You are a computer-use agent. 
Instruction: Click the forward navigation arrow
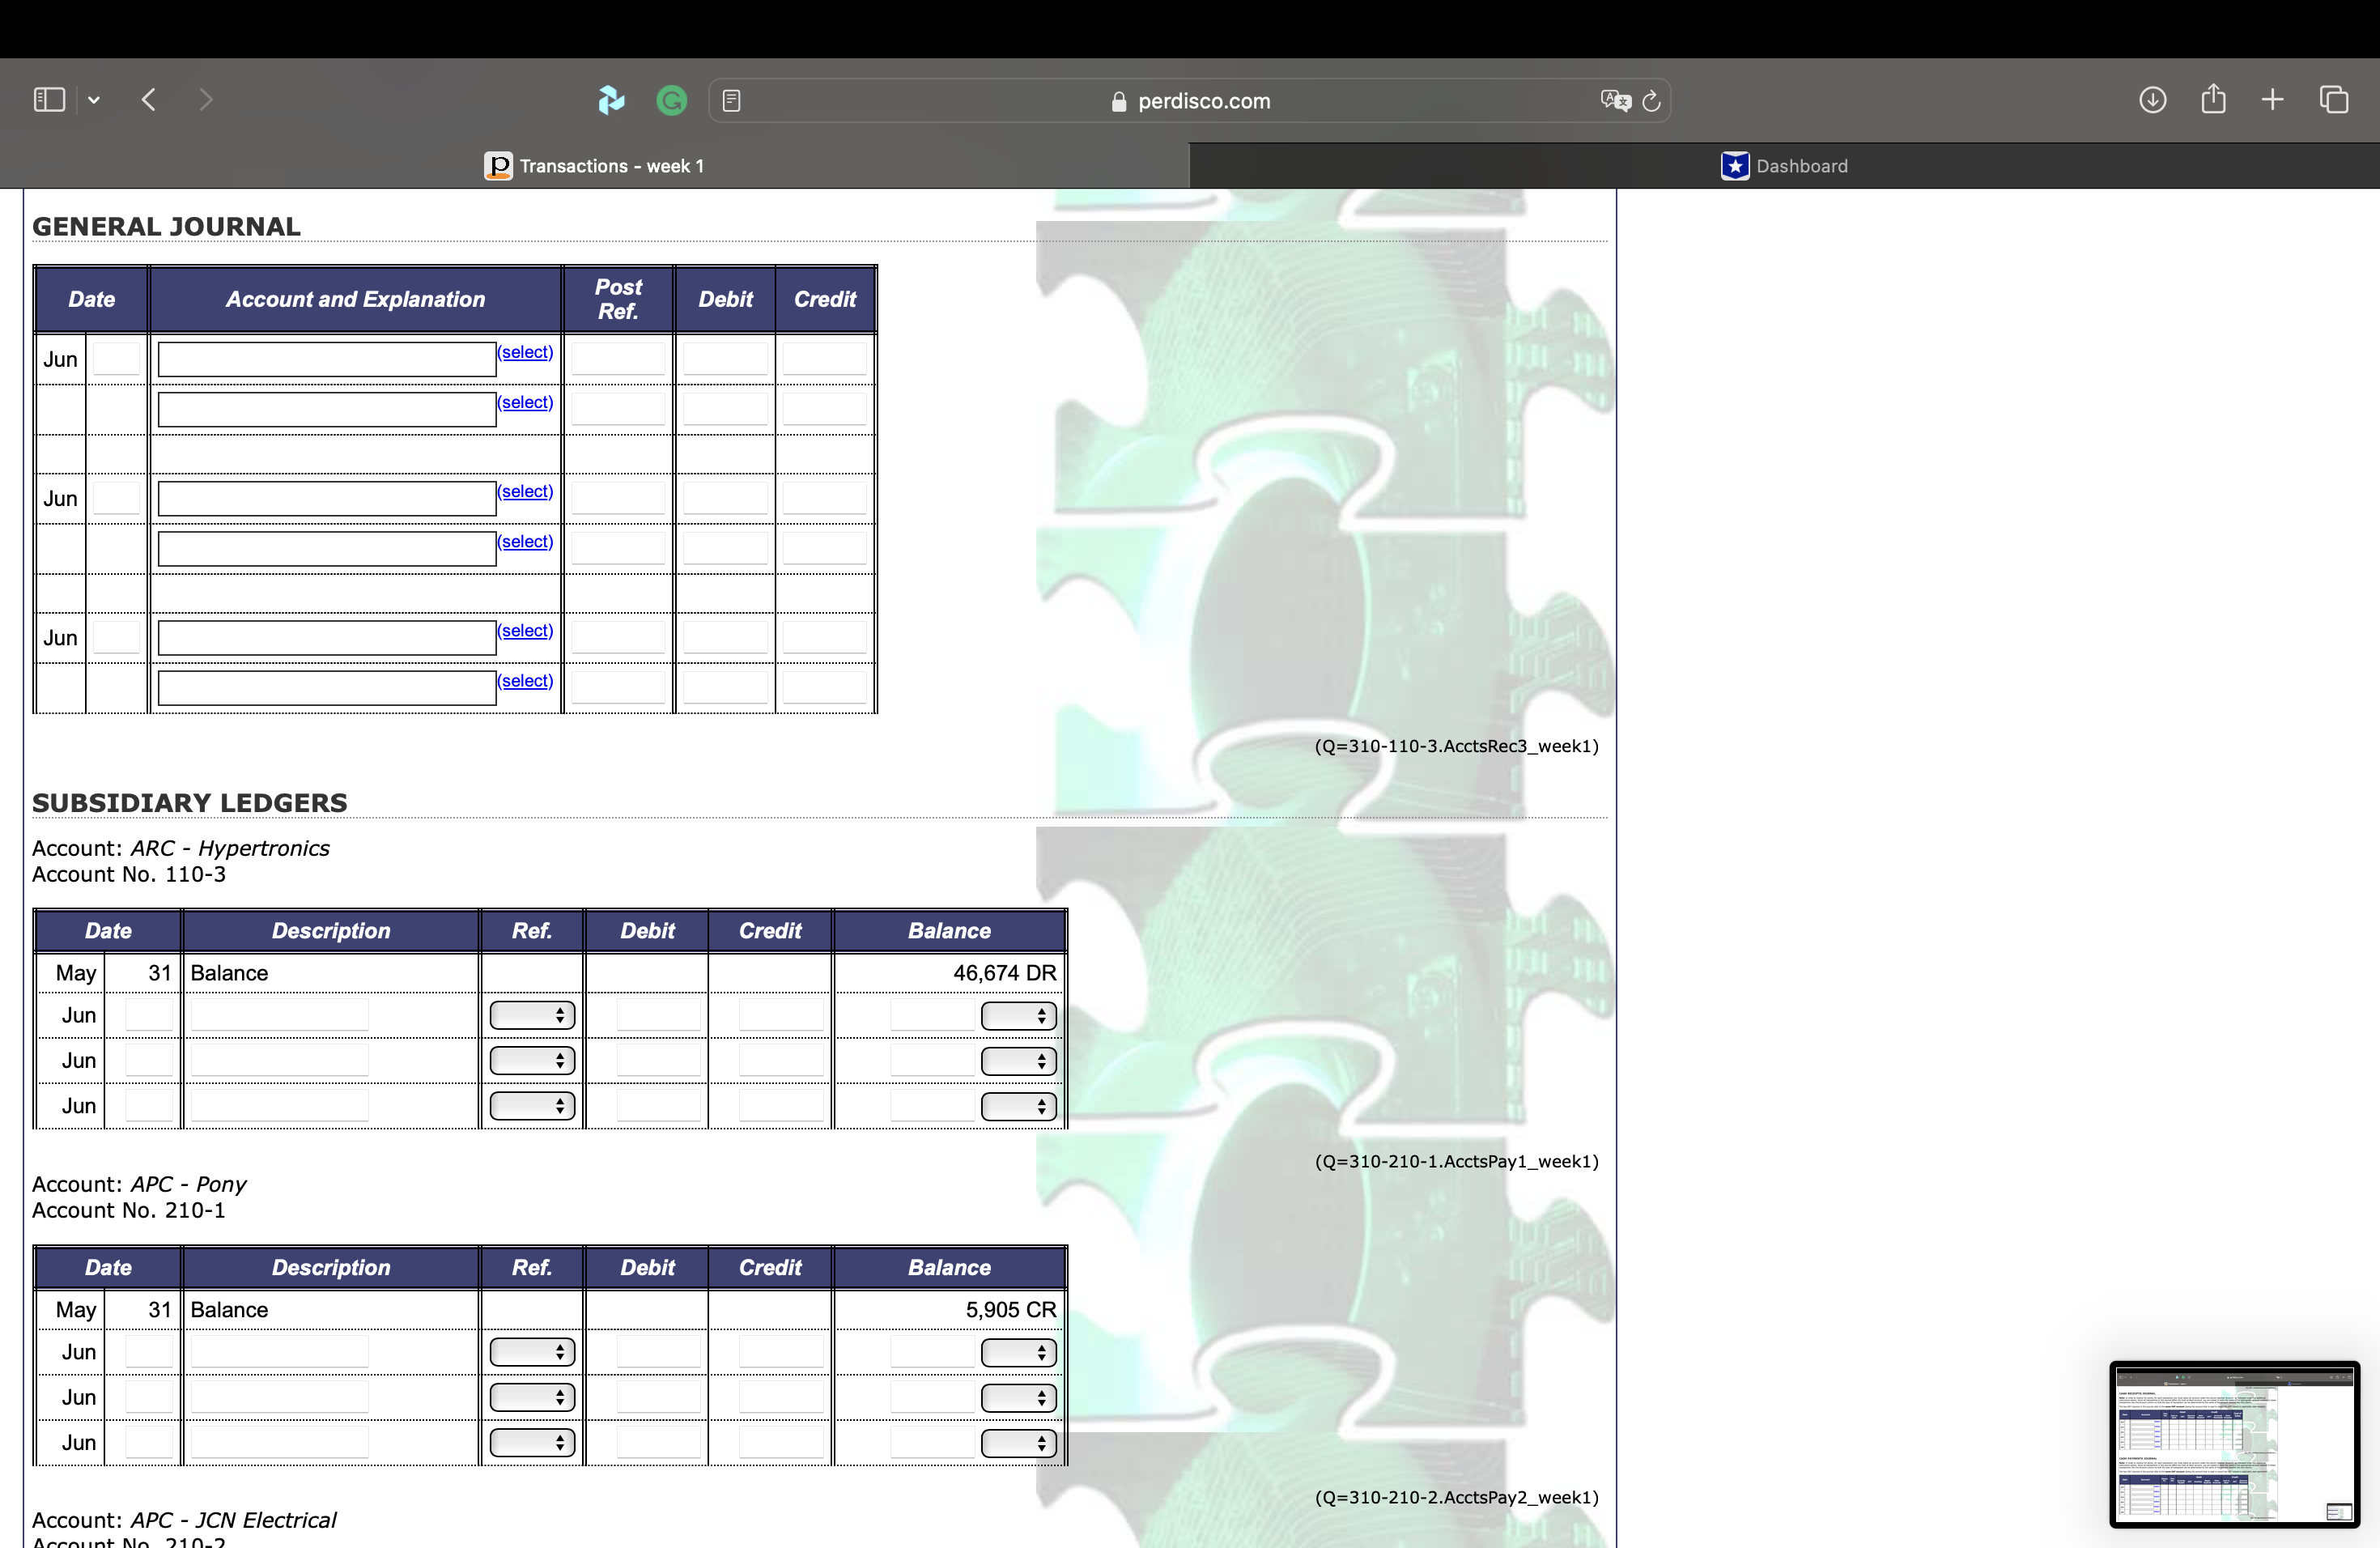pos(205,99)
